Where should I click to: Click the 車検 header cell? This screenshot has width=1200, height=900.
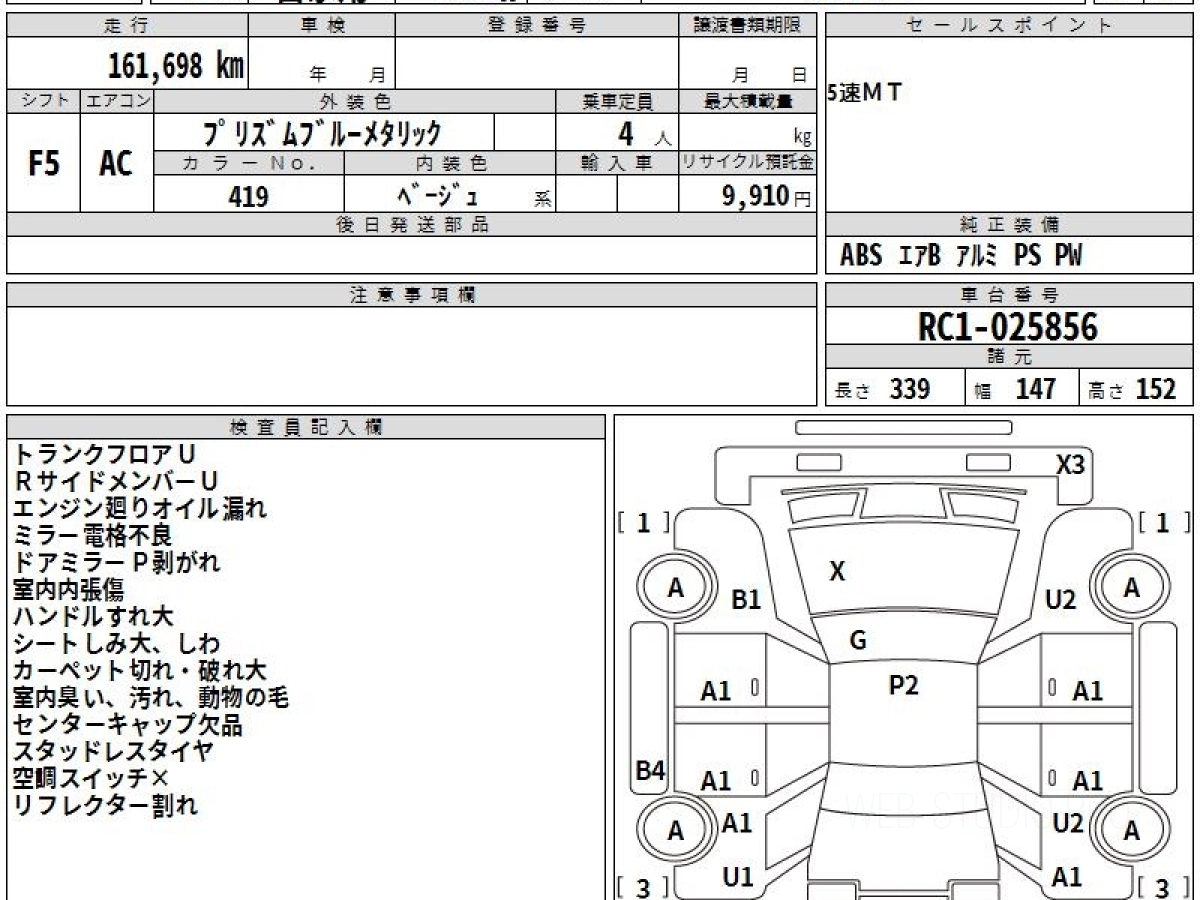pyautogui.click(x=322, y=26)
